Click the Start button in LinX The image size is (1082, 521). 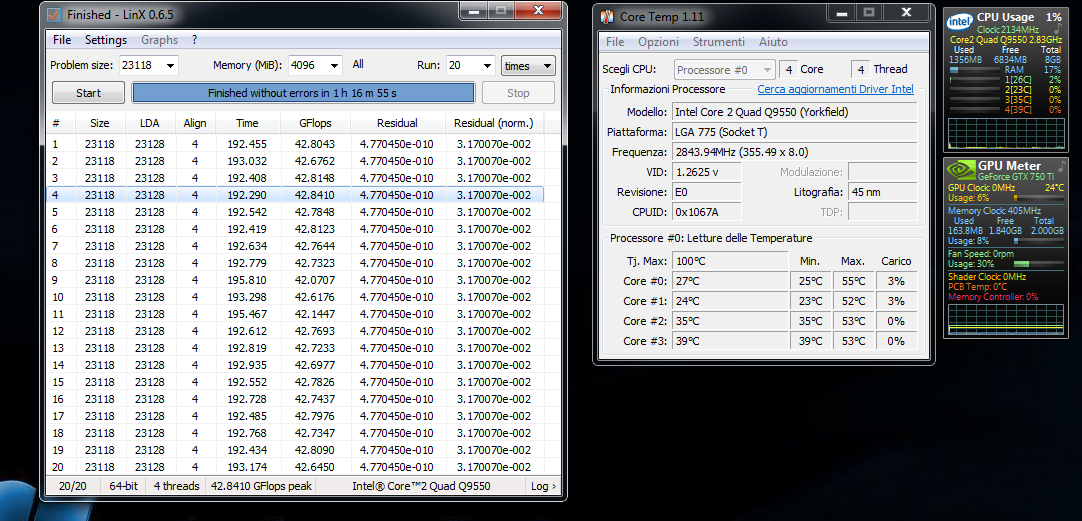[88, 92]
